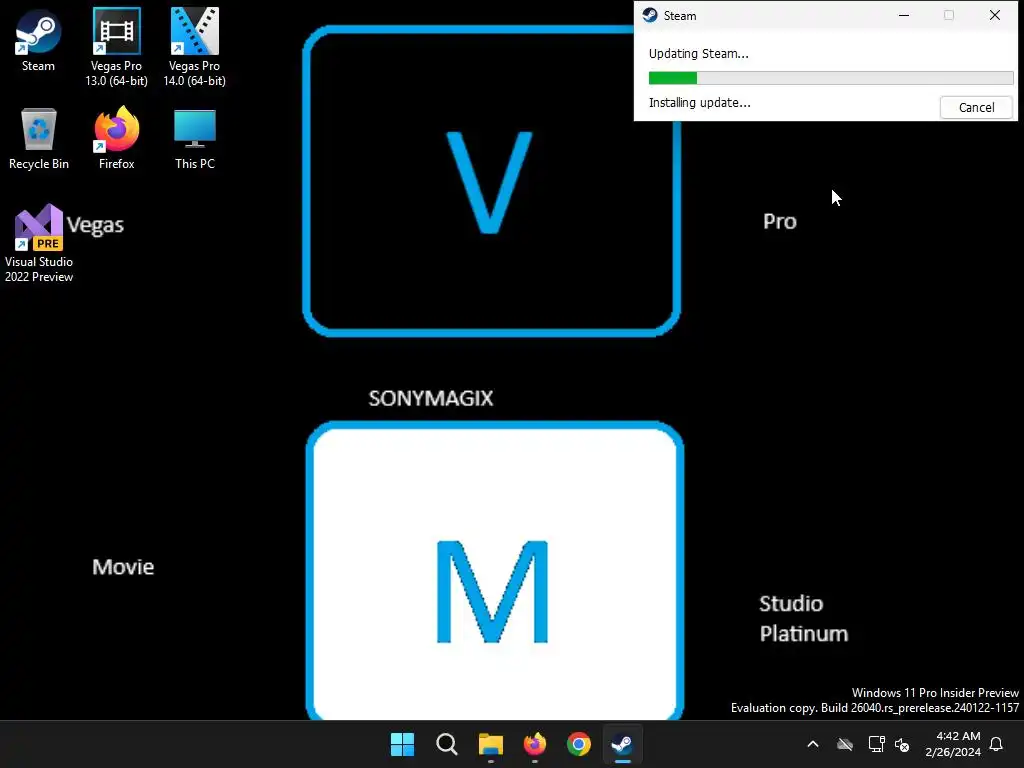The height and width of the screenshot is (768, 1024).
Task: Open the notifications bell icon
Action: [997, 744]
